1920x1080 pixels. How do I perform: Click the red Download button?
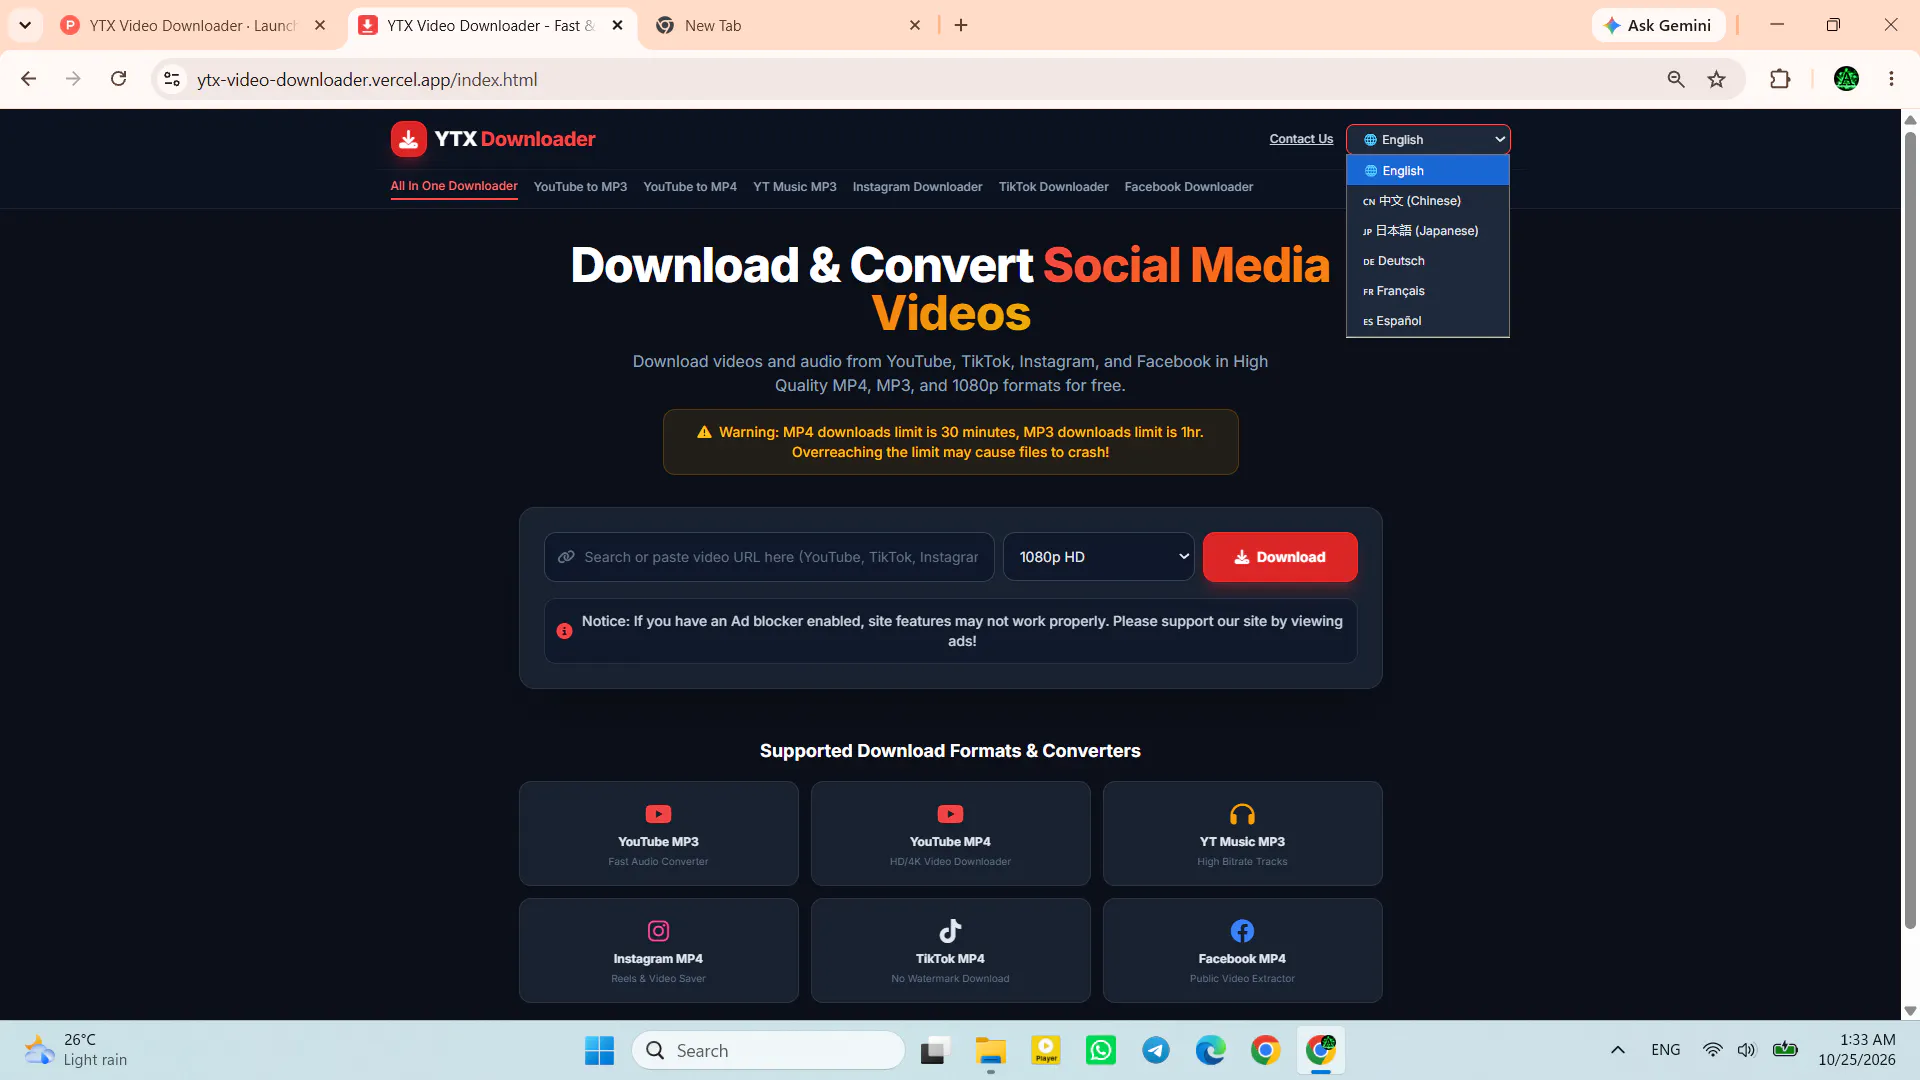(1280, 557)
